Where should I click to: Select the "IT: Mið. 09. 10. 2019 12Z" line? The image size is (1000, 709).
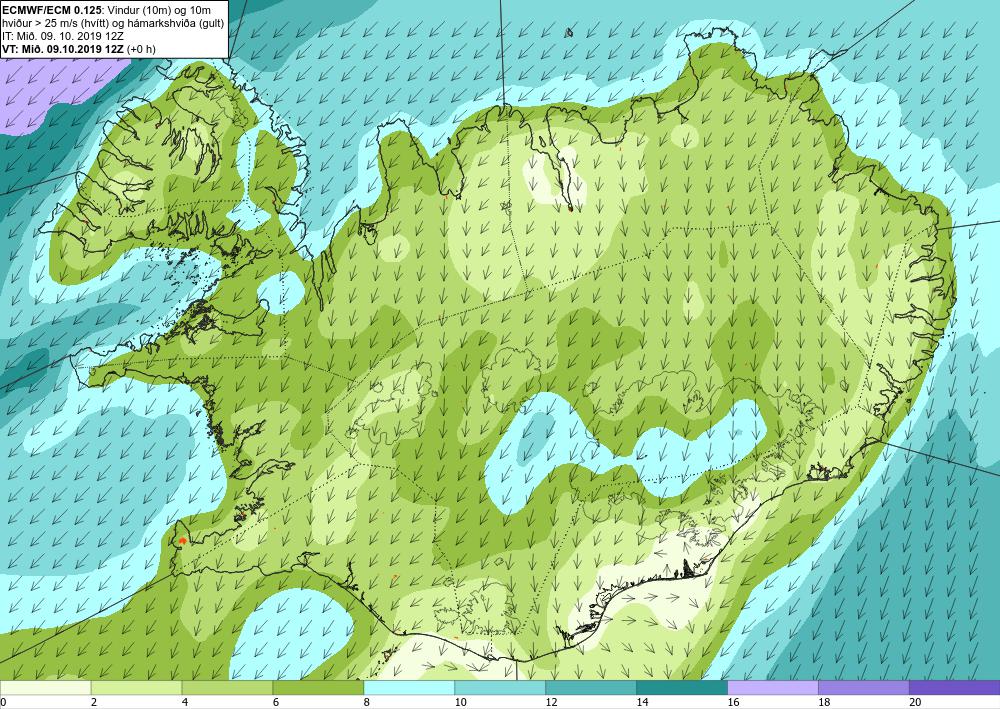pos(63,36)
